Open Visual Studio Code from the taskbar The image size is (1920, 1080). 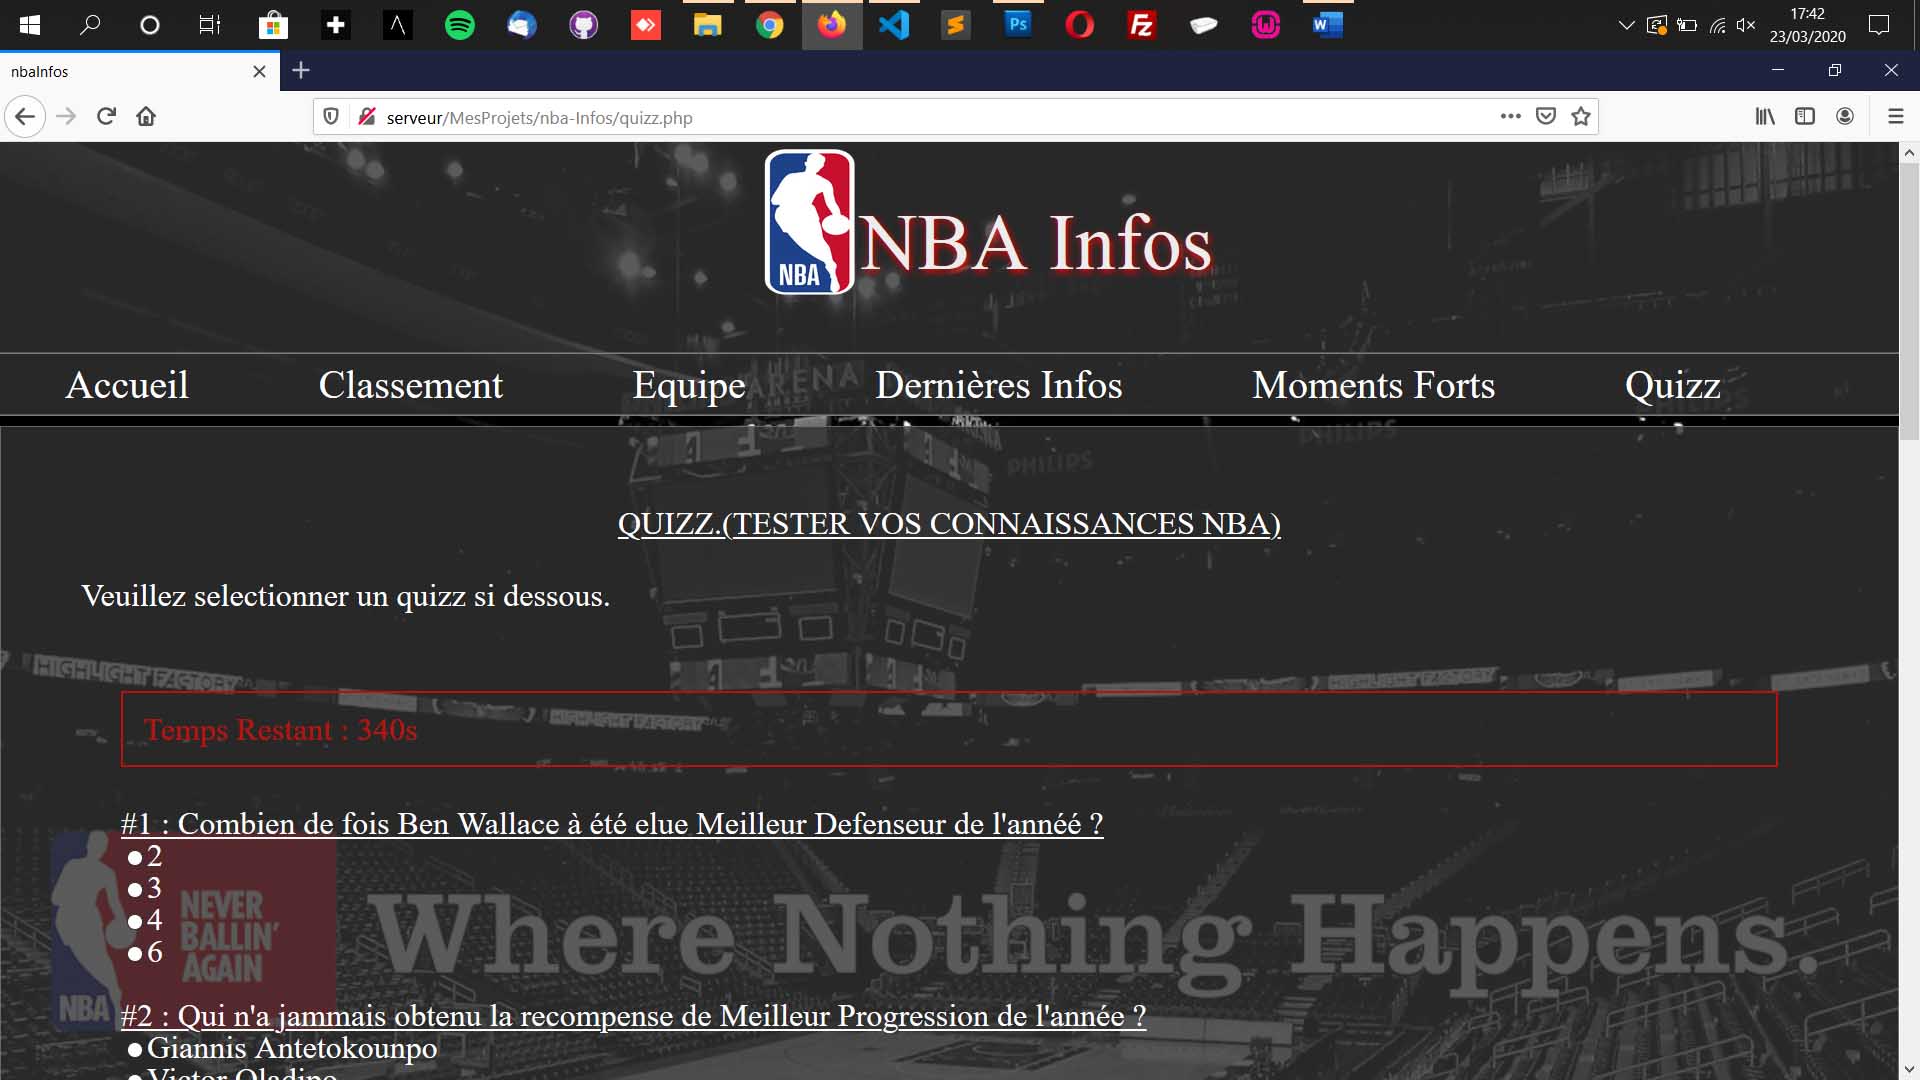point(893,25)
